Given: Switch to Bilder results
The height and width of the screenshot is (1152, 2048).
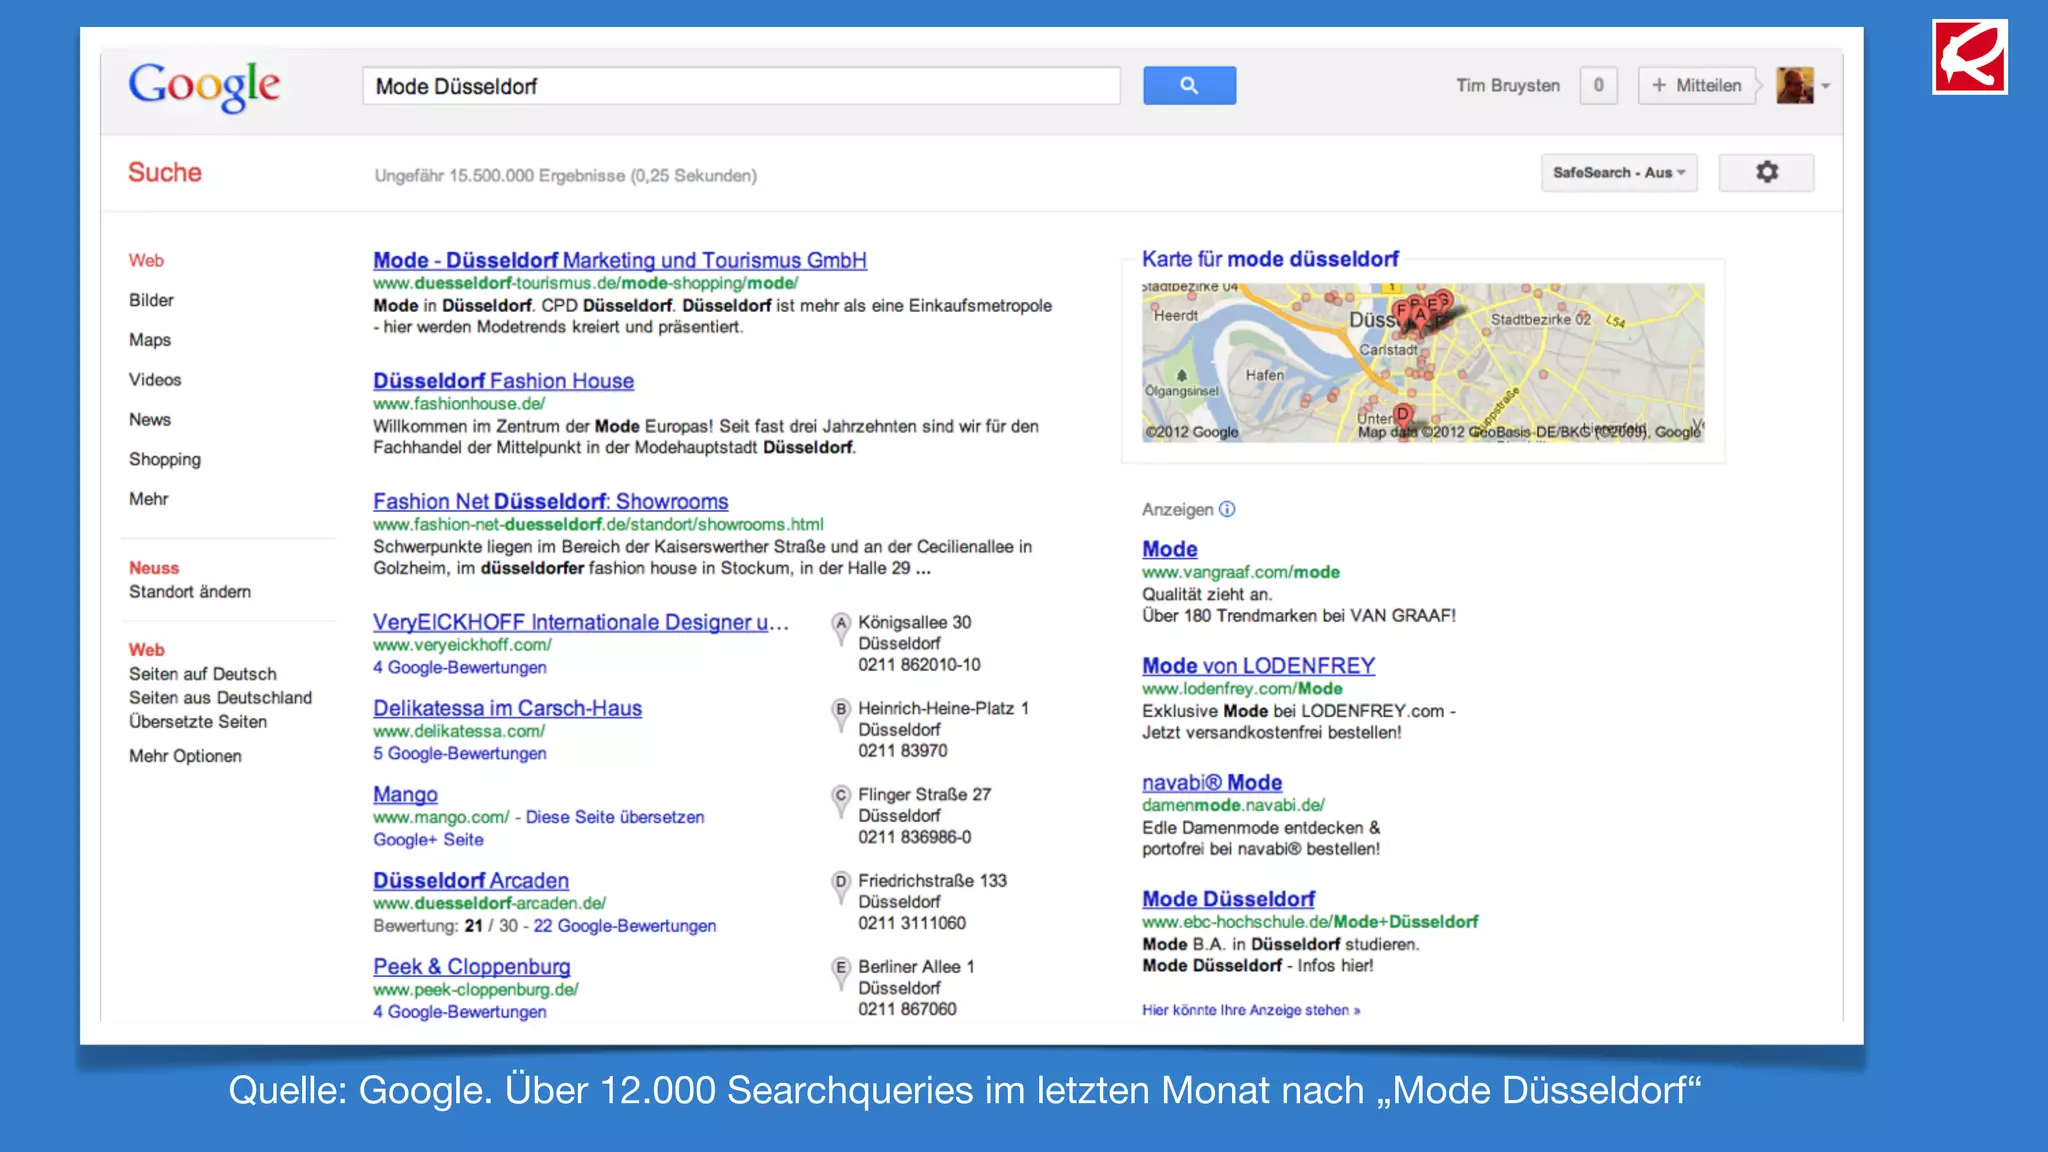Looking at the screenshot, I should pyautogui.click(x=151, y=300).
